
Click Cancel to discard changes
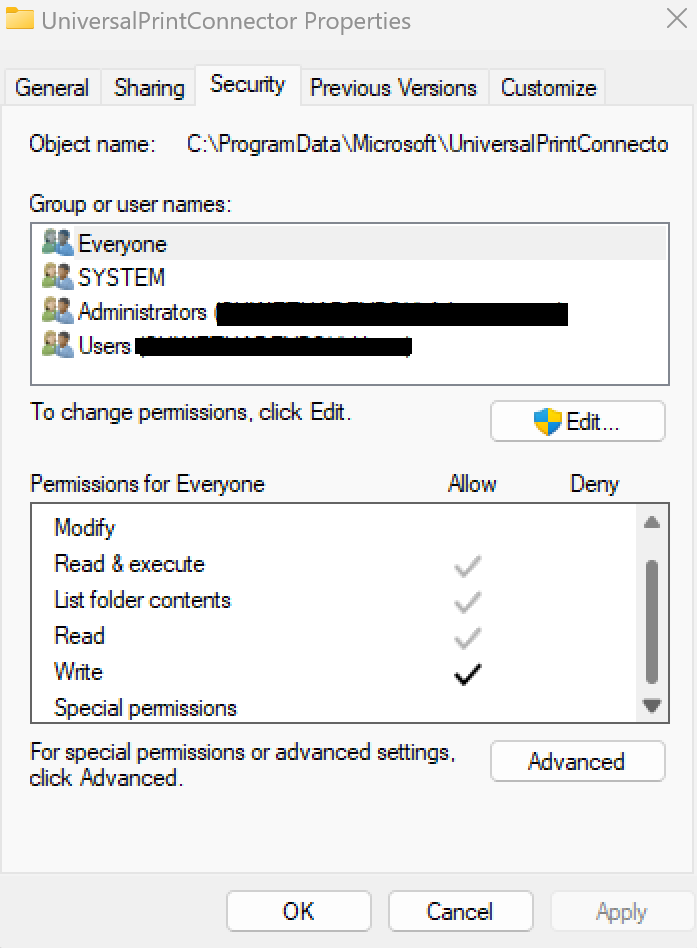(460, 911)
